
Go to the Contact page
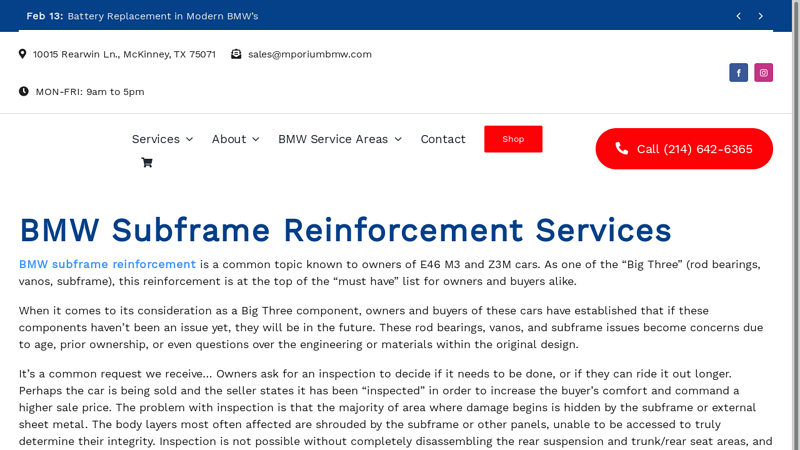(443, 139)
